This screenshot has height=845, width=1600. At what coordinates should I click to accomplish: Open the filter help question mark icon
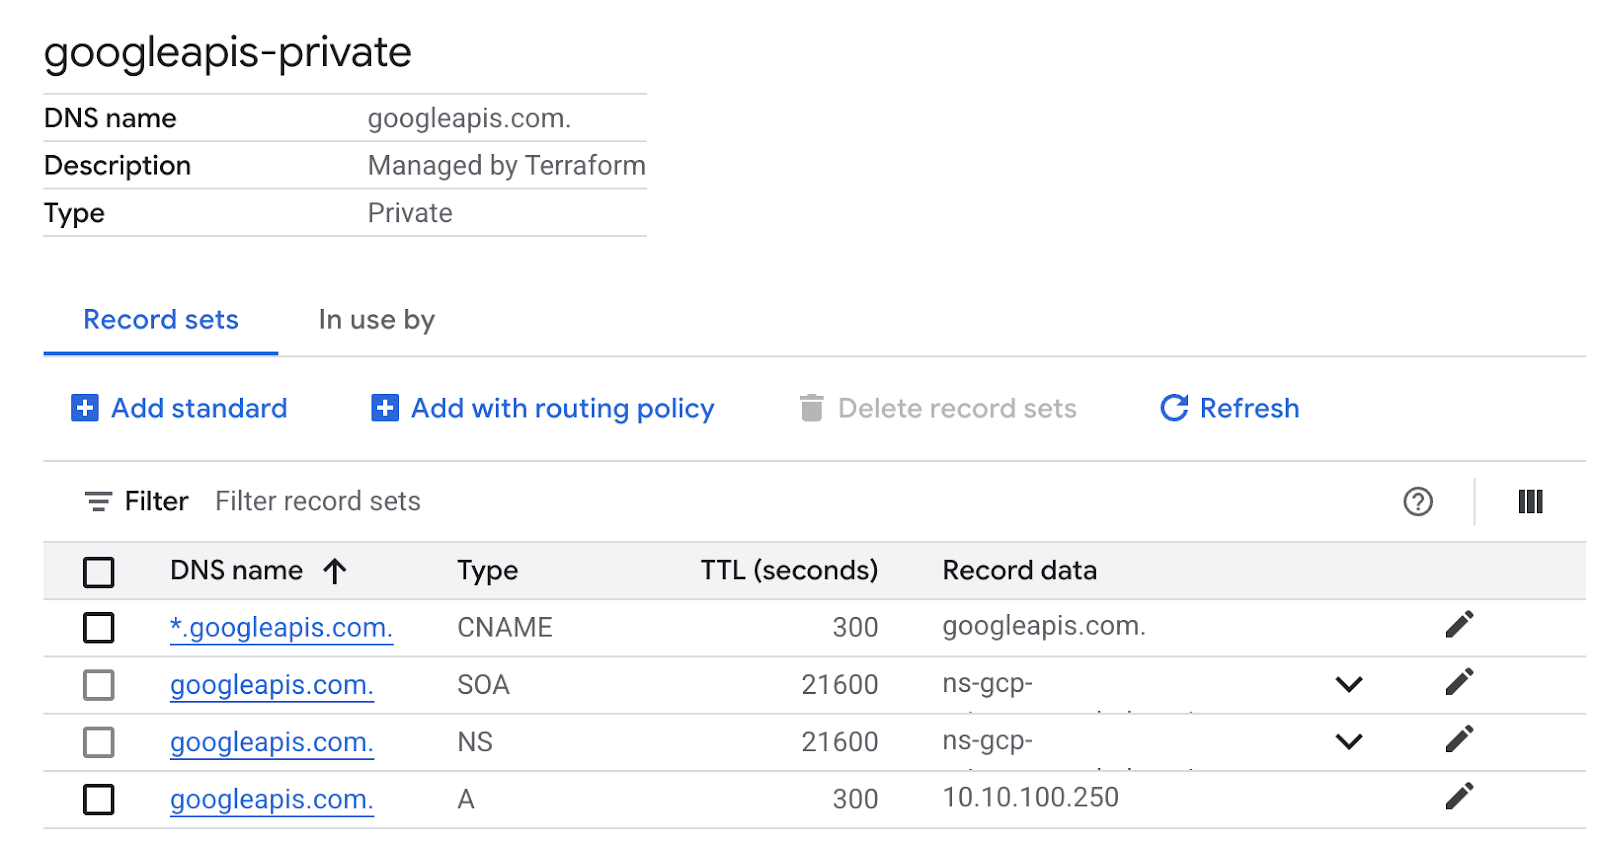pyautogui.click(x=1417, y=501)
